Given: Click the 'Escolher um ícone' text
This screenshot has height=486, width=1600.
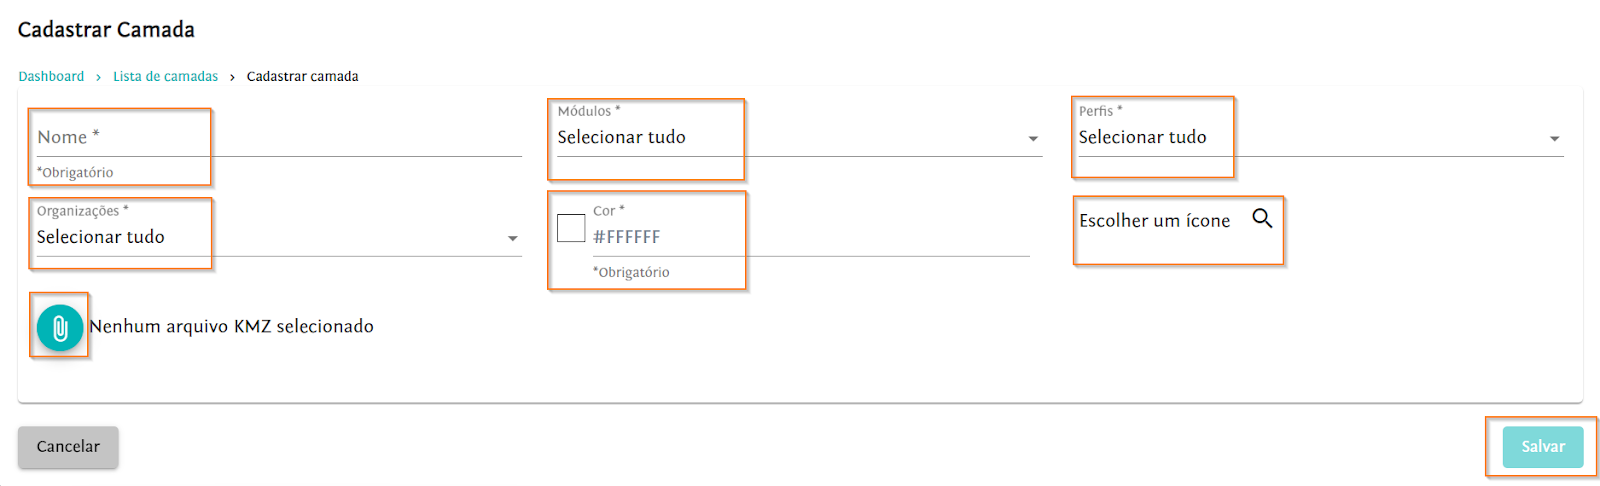Looking at the screenshot, I should coord(1154,221).
